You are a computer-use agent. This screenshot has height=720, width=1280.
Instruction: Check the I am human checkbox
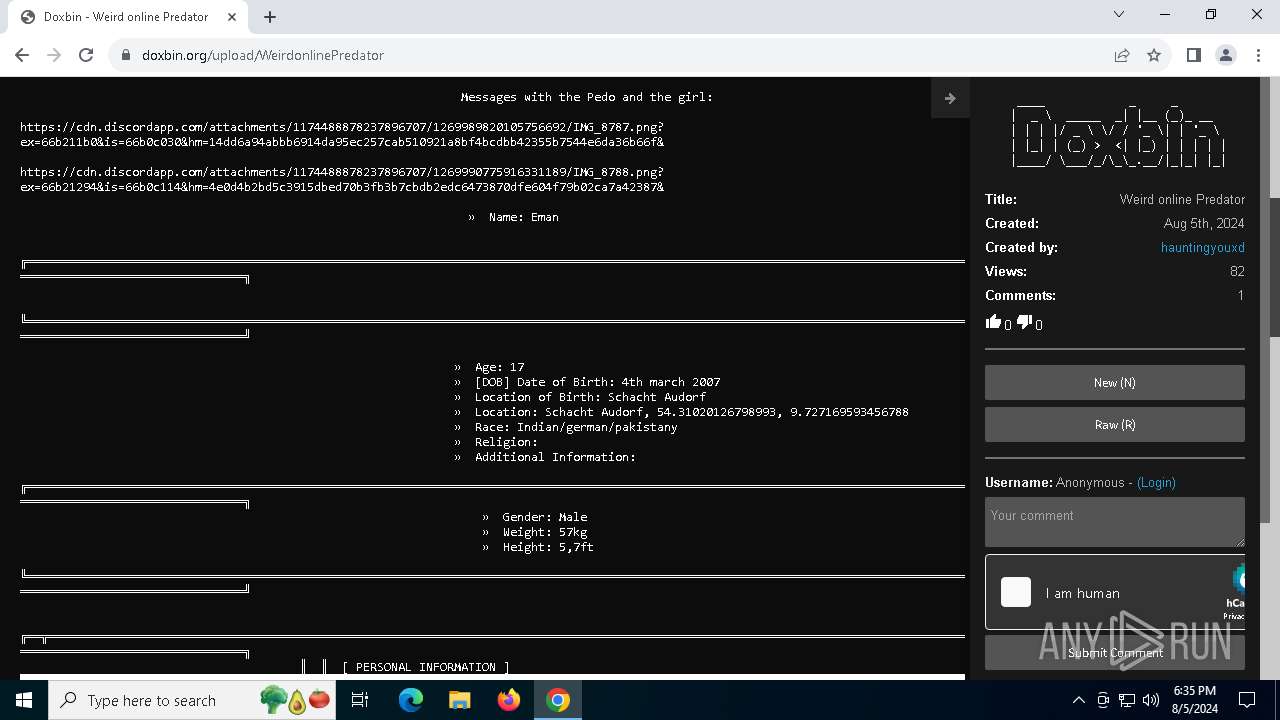point(1016,592)
